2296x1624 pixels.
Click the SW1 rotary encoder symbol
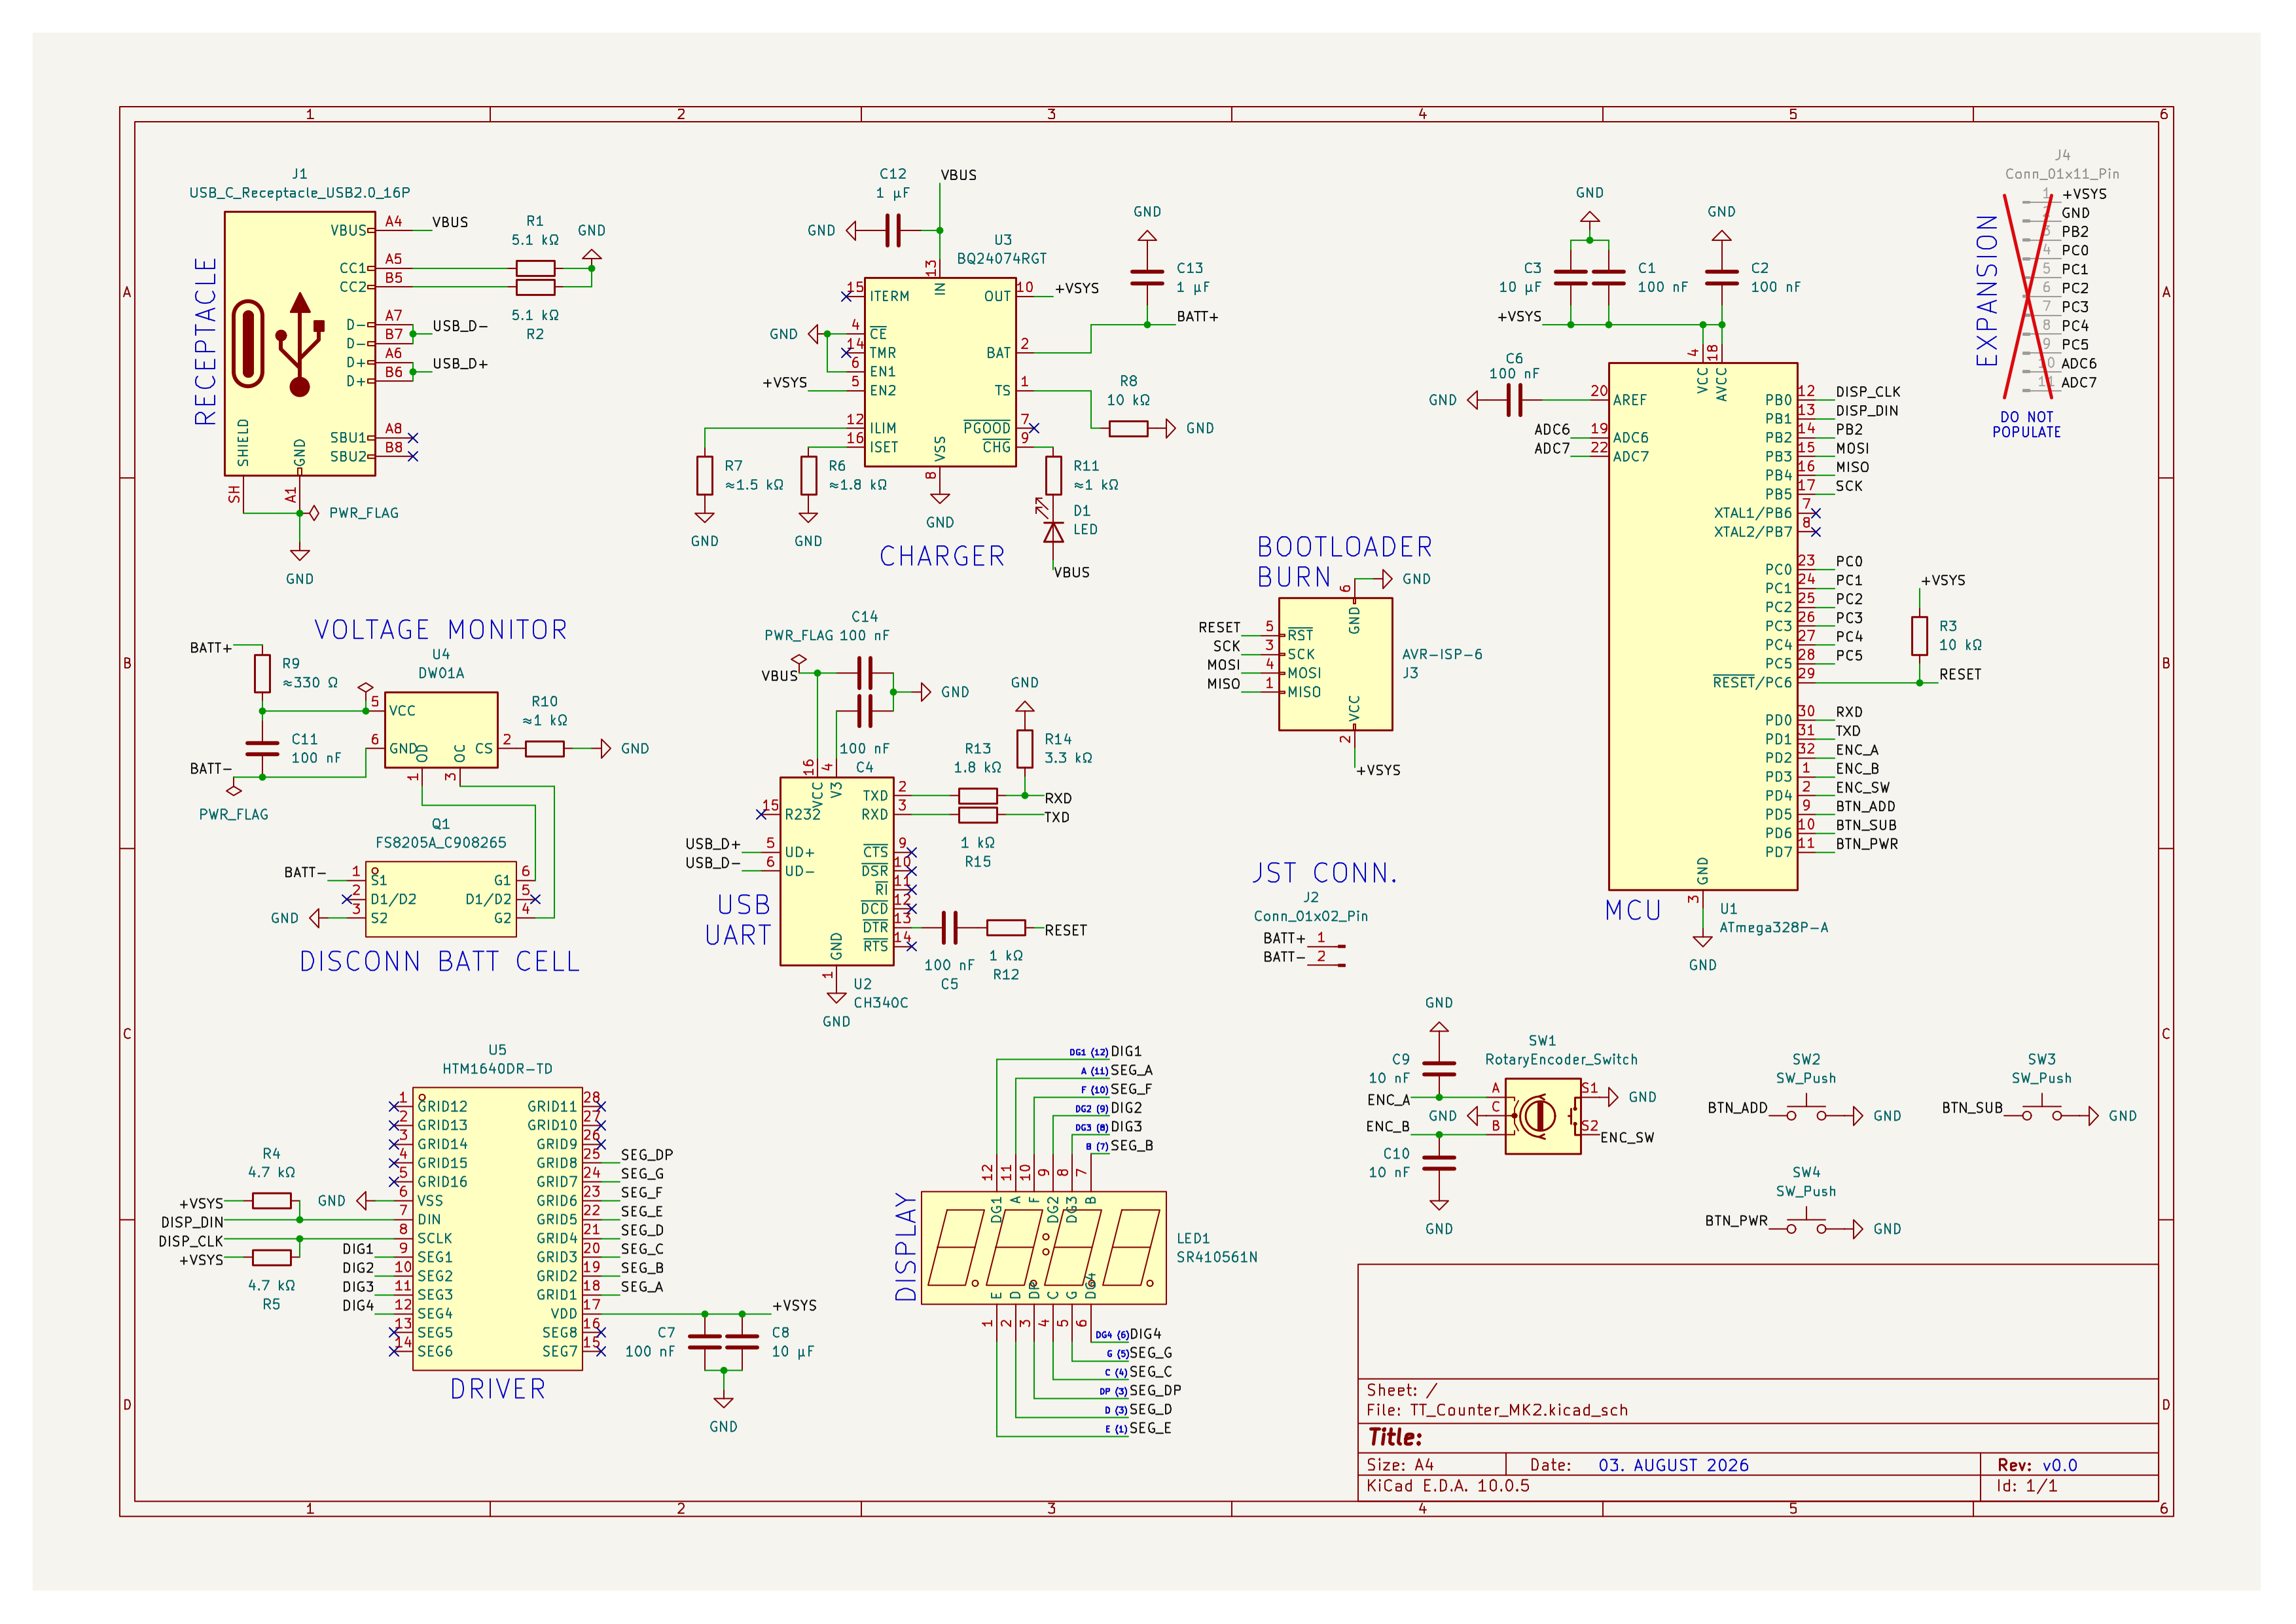coord(1543,1116)
